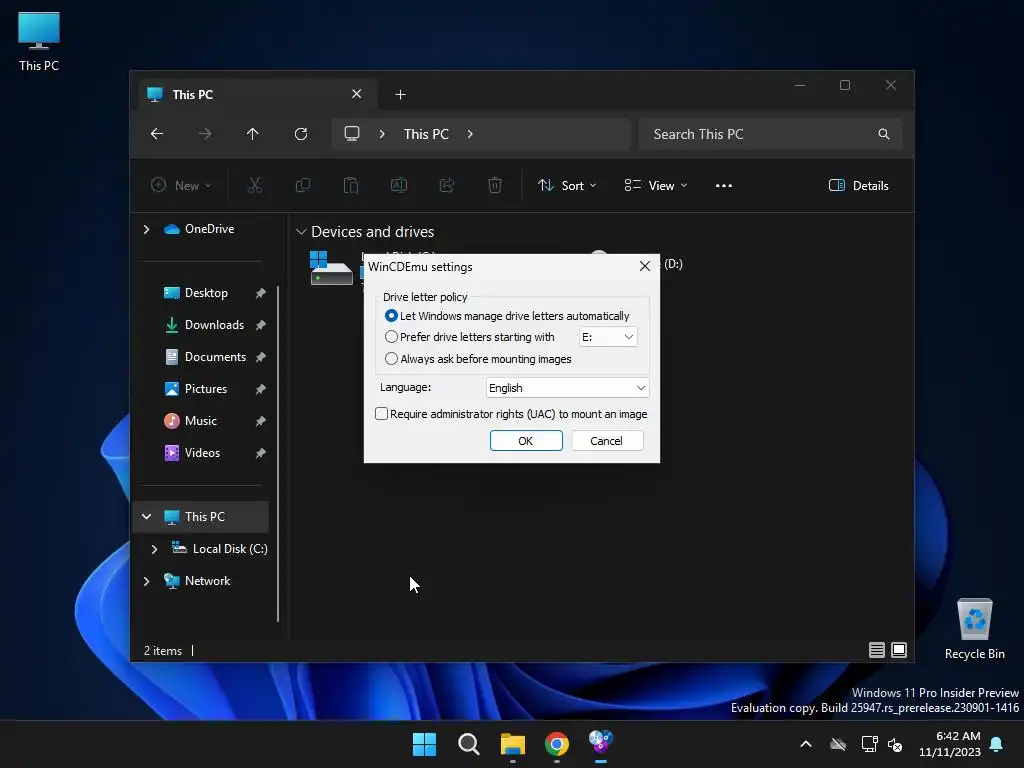Viewport: 1024px width, 768px height.
Task: Open the New item dropdown
Action: [181, 185]
